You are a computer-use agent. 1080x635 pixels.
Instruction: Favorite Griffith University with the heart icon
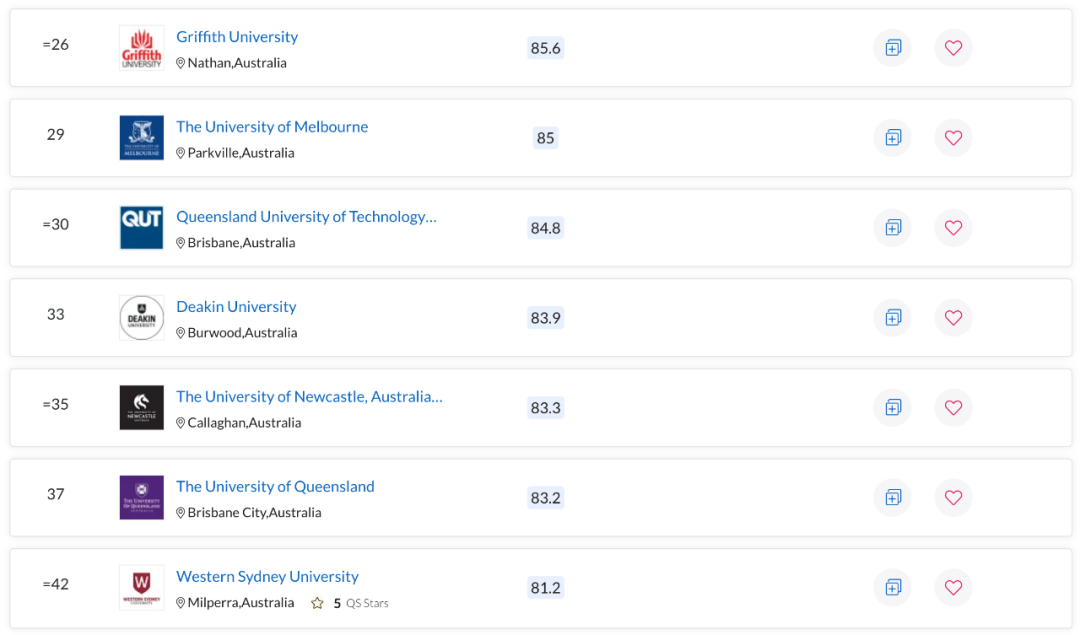[953, 48]
